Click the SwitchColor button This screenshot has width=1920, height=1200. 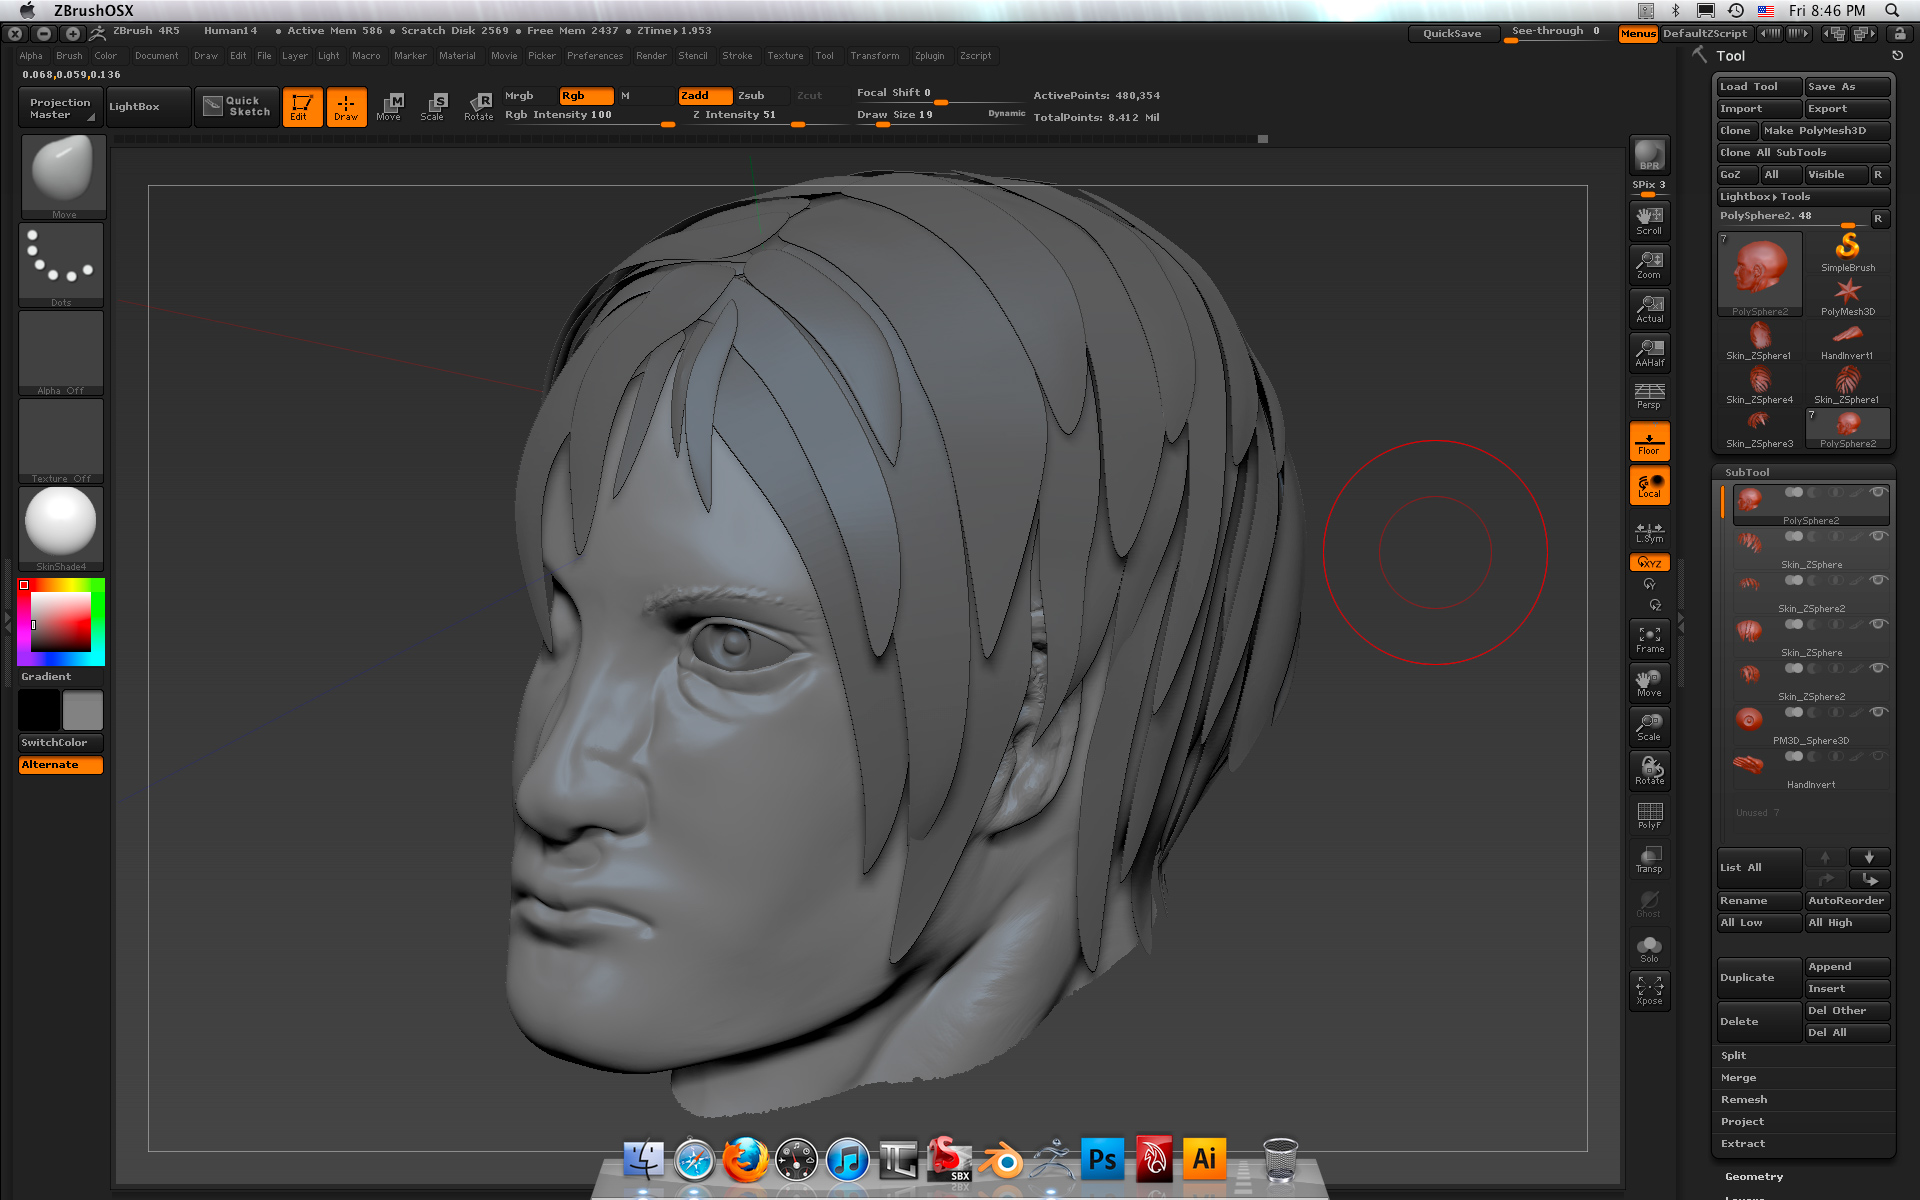pos(61,742)
